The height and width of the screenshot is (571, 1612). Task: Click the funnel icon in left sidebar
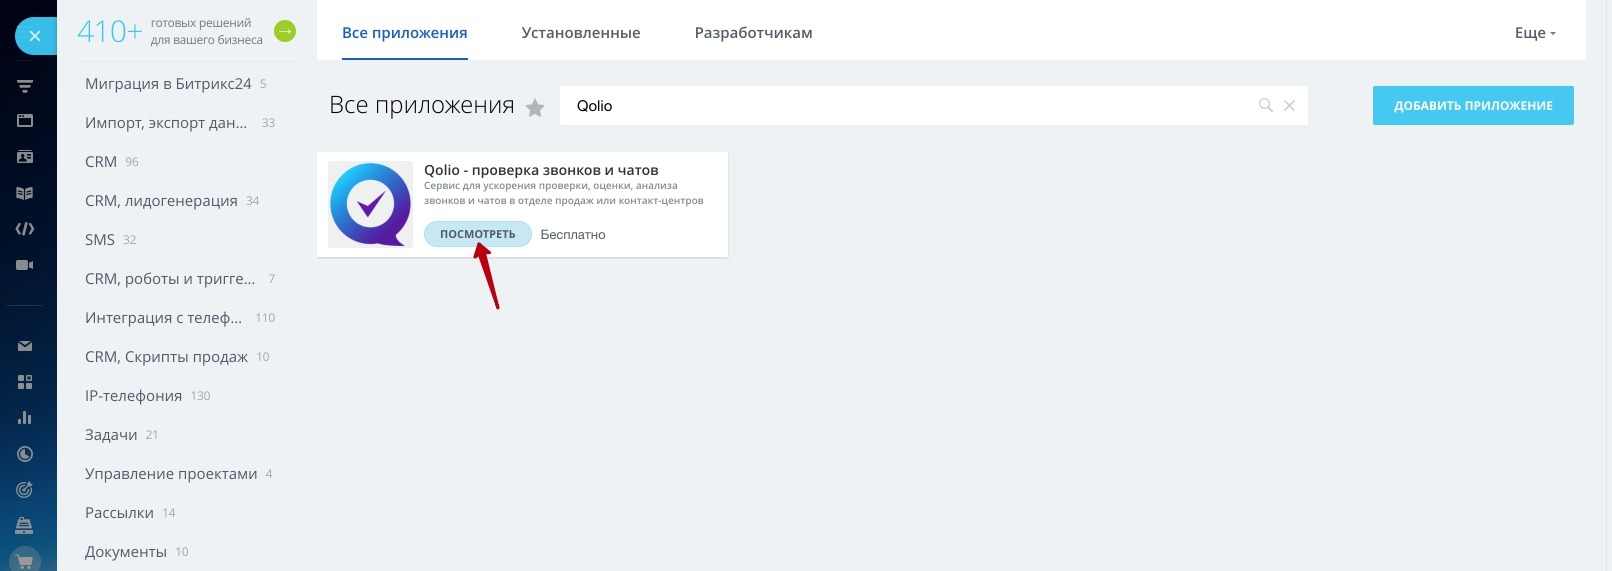coord(25,86)
